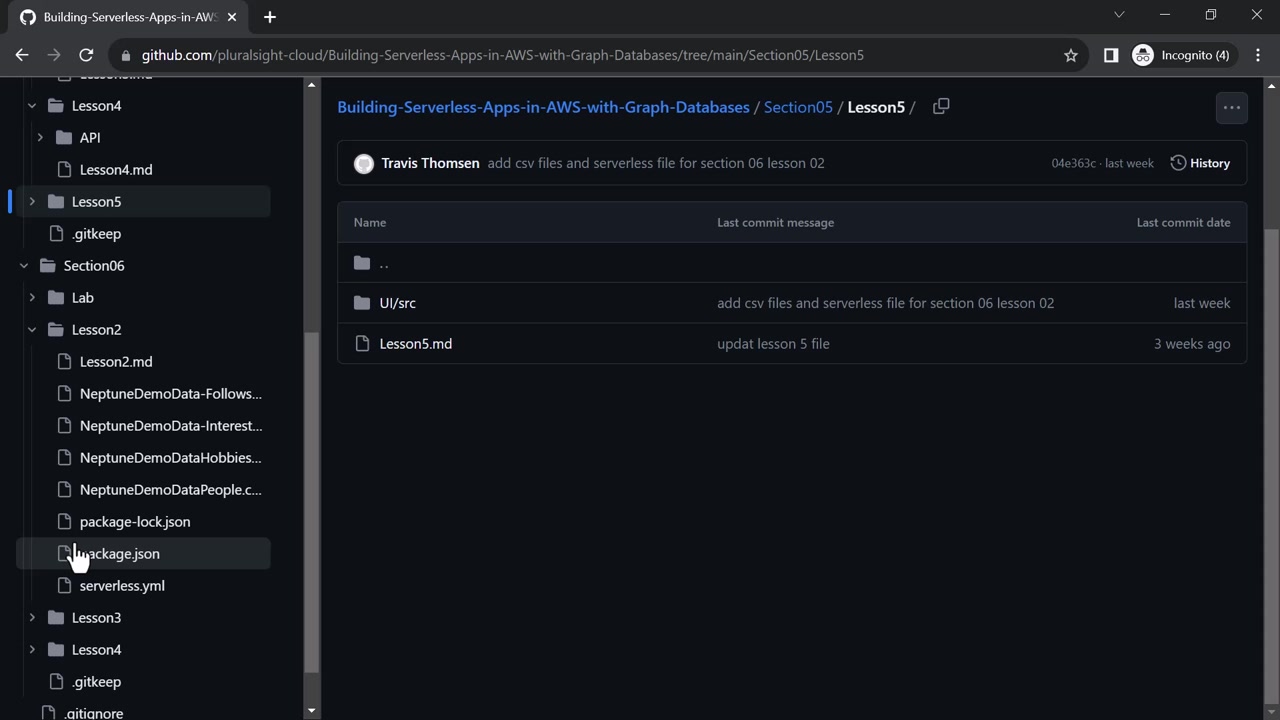Select Lesson4.md in the file tree
This screenshot has width=1280, height=720.
pos(116,170)
